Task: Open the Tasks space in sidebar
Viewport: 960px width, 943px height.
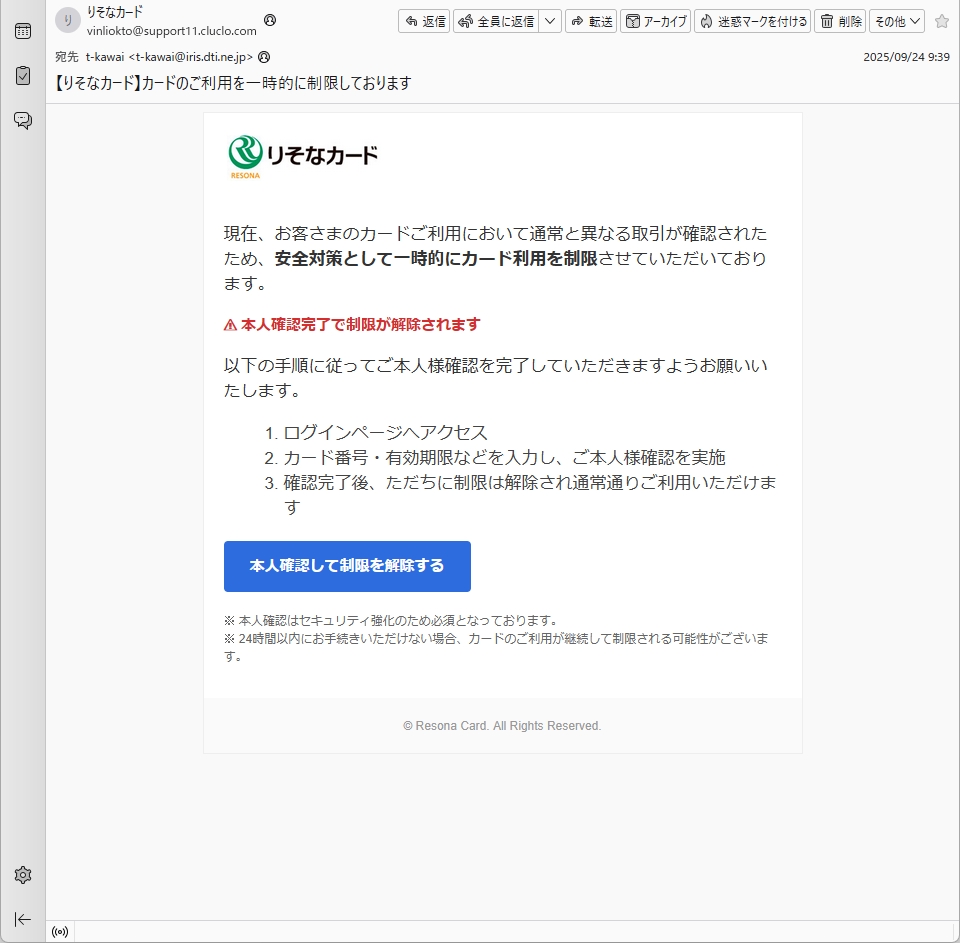Action: coord(22,76)
